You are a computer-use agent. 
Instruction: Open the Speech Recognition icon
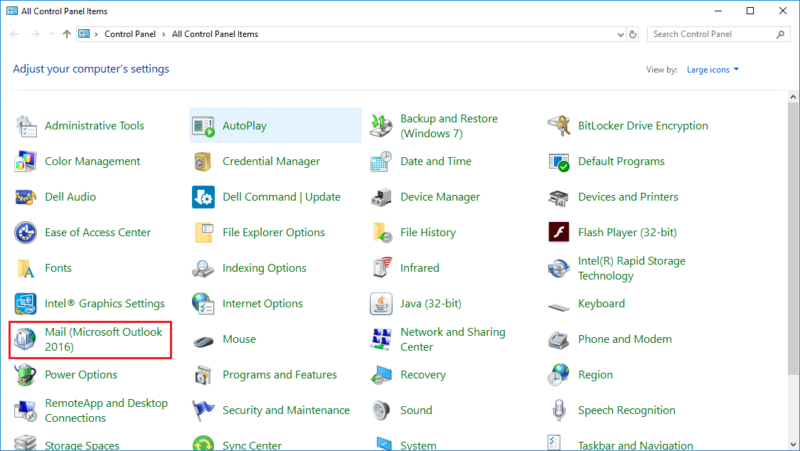tap(559, 411)
